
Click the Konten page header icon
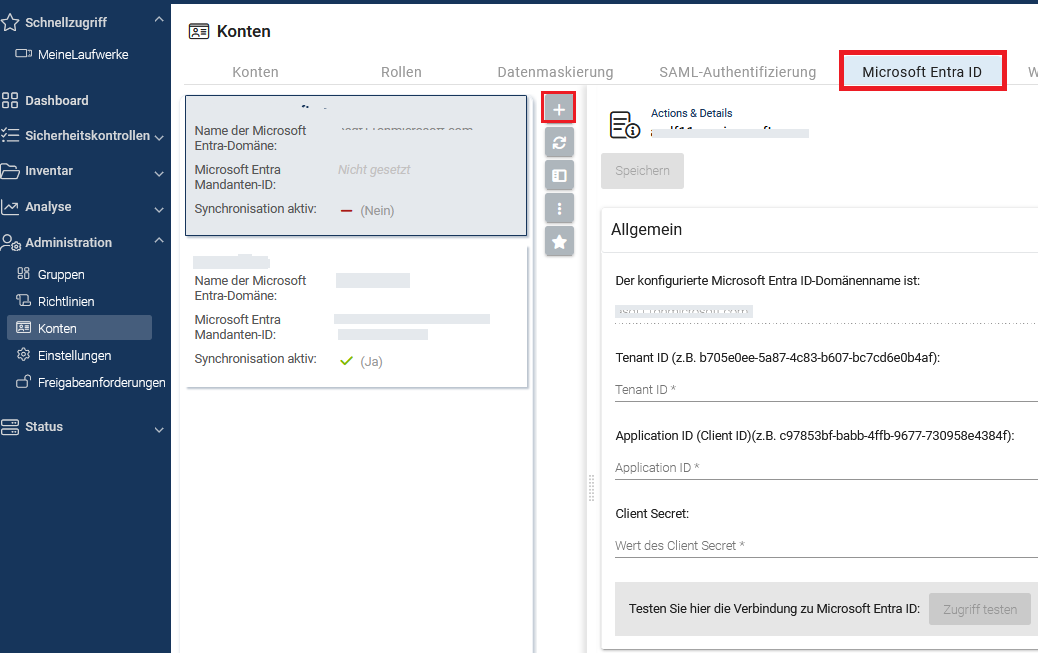click(x=199, y=31)
